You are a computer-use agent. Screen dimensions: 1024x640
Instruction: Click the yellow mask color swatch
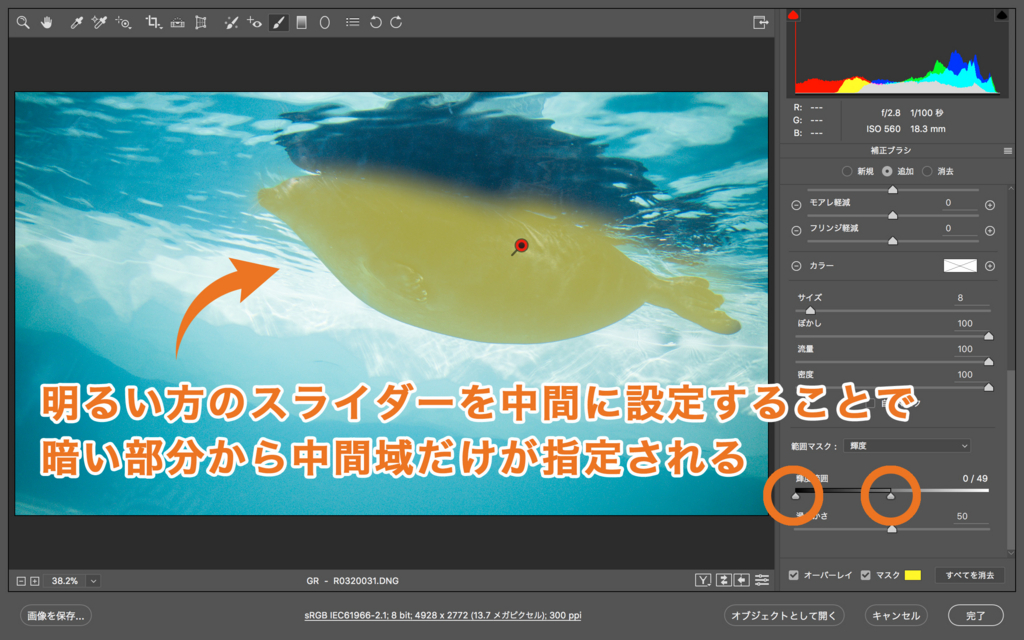(912, 575)
